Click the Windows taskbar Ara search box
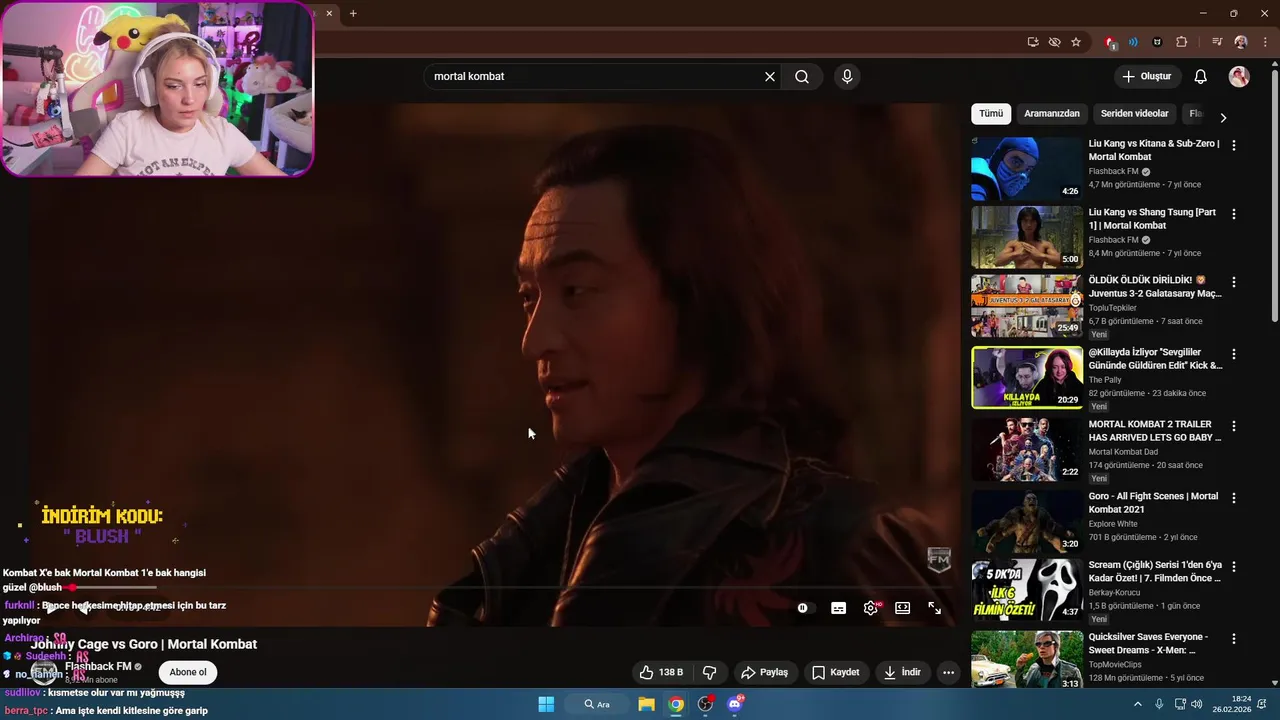This screenshot has width=1280, height=720. click(598, 704)
